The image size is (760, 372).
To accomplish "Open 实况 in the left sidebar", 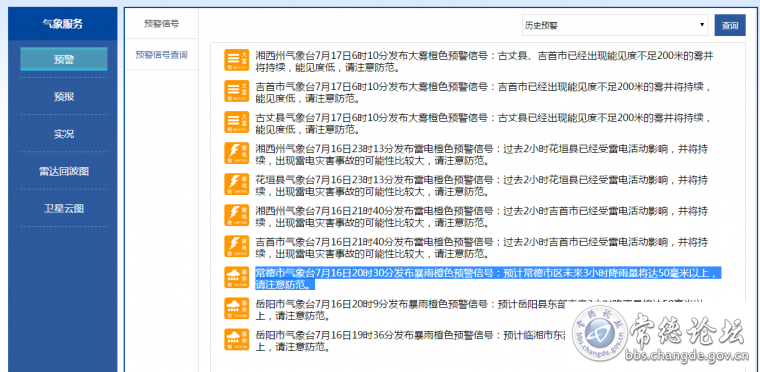I will (64, 134).
